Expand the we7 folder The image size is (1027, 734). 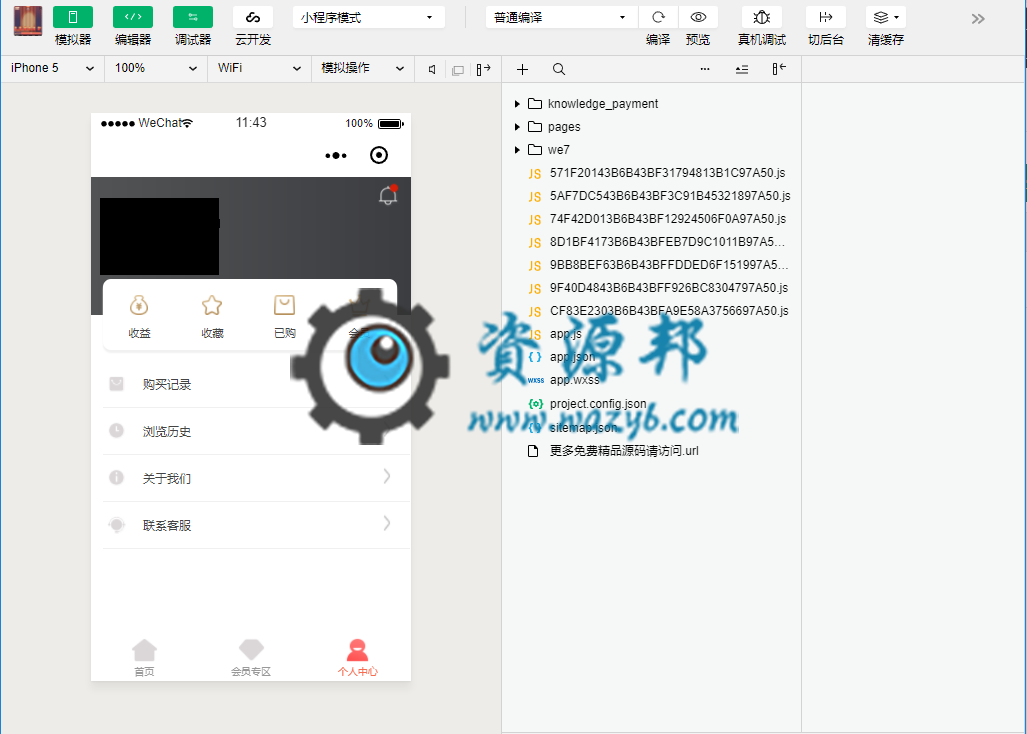[x=517, y=150]
